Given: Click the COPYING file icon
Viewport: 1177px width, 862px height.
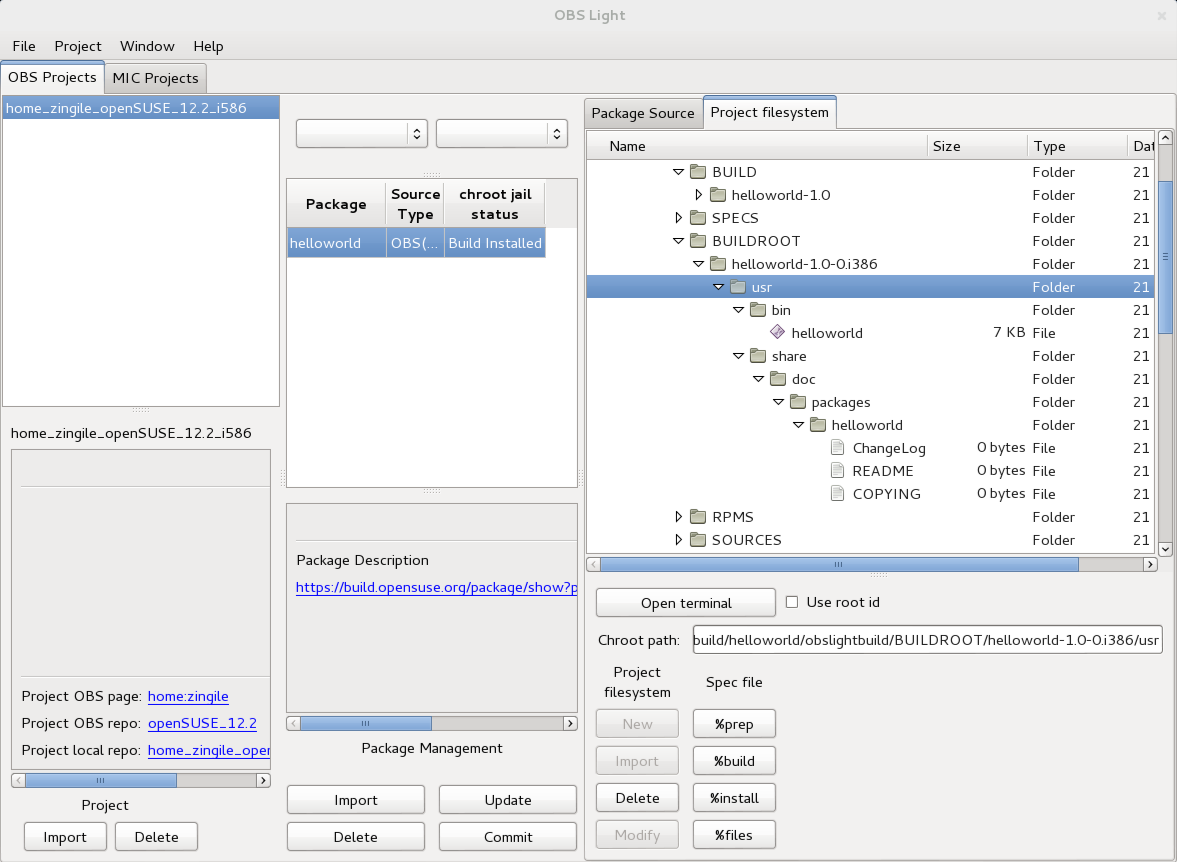Looking at the screenshot, I should pos(836,493).
